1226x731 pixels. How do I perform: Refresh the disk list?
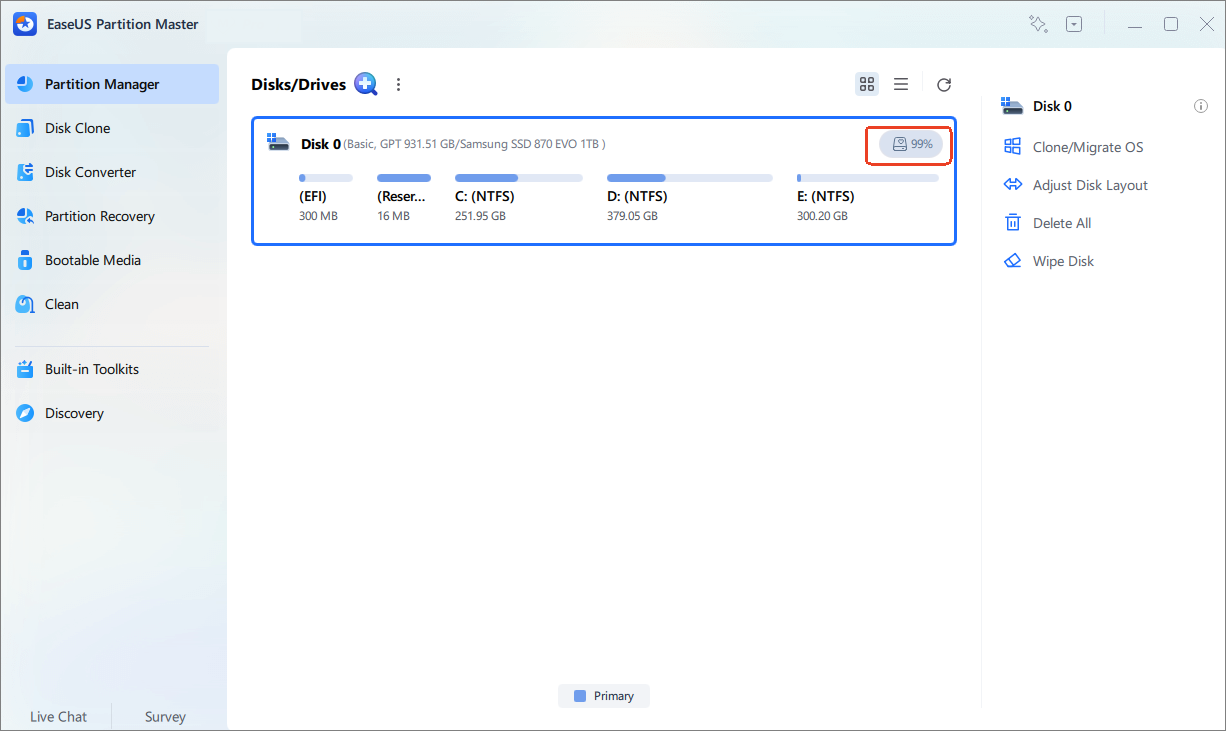[943, 85]
